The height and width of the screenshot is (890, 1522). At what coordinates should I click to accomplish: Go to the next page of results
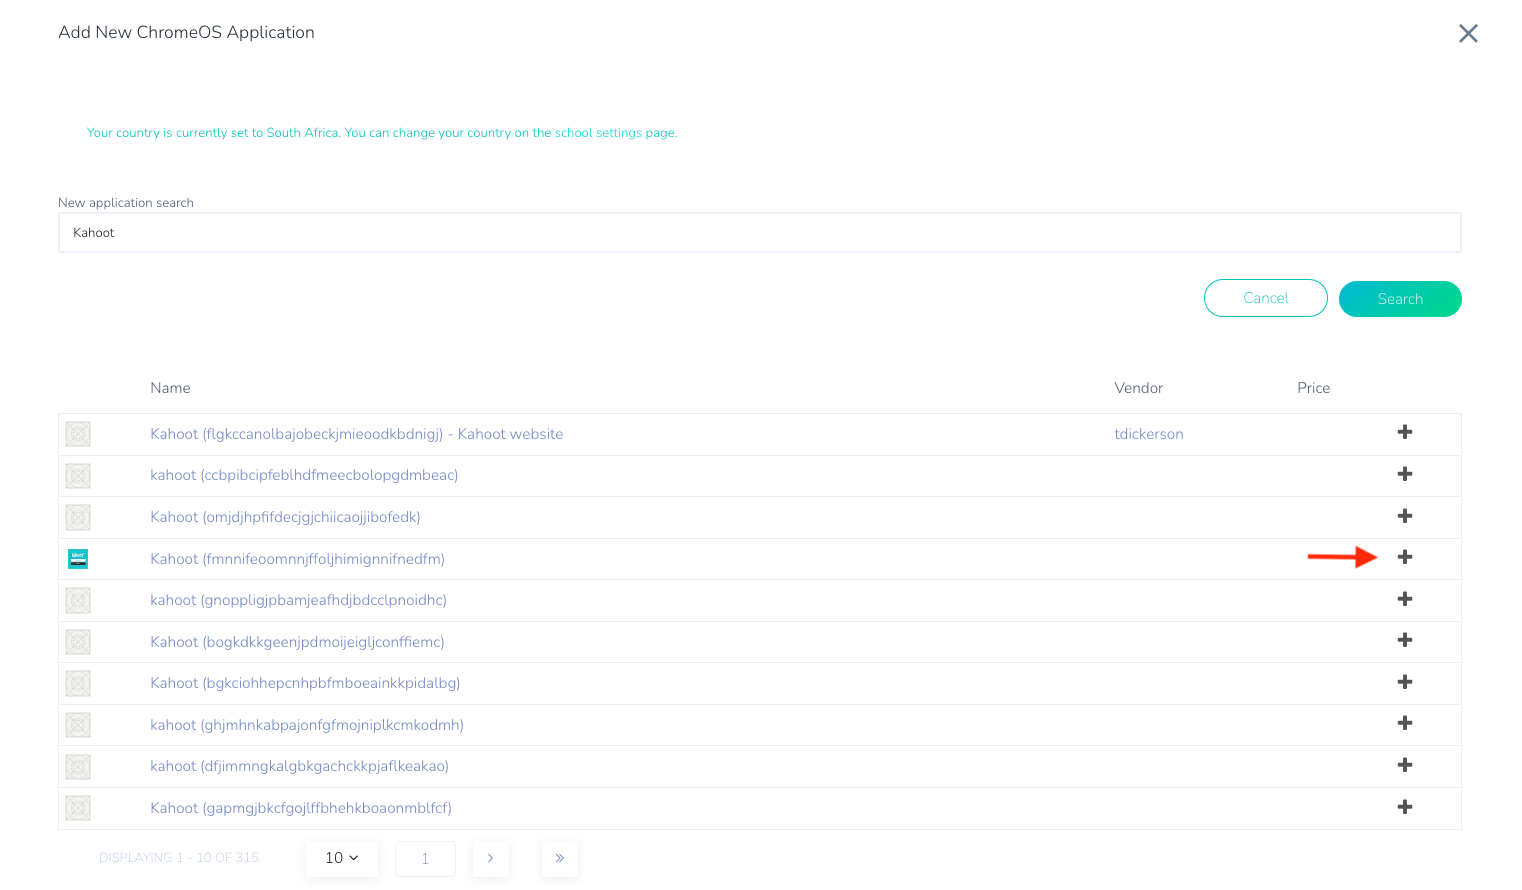pyautogui.click(x=490, y=858)
